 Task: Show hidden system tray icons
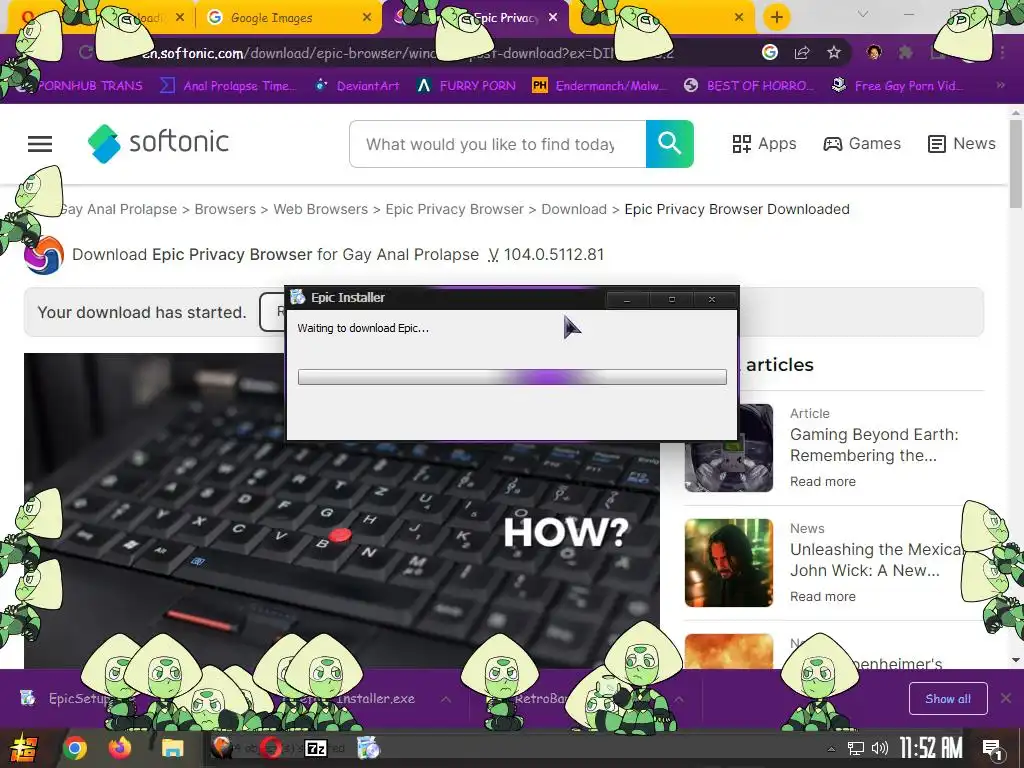tap(831, 749)
